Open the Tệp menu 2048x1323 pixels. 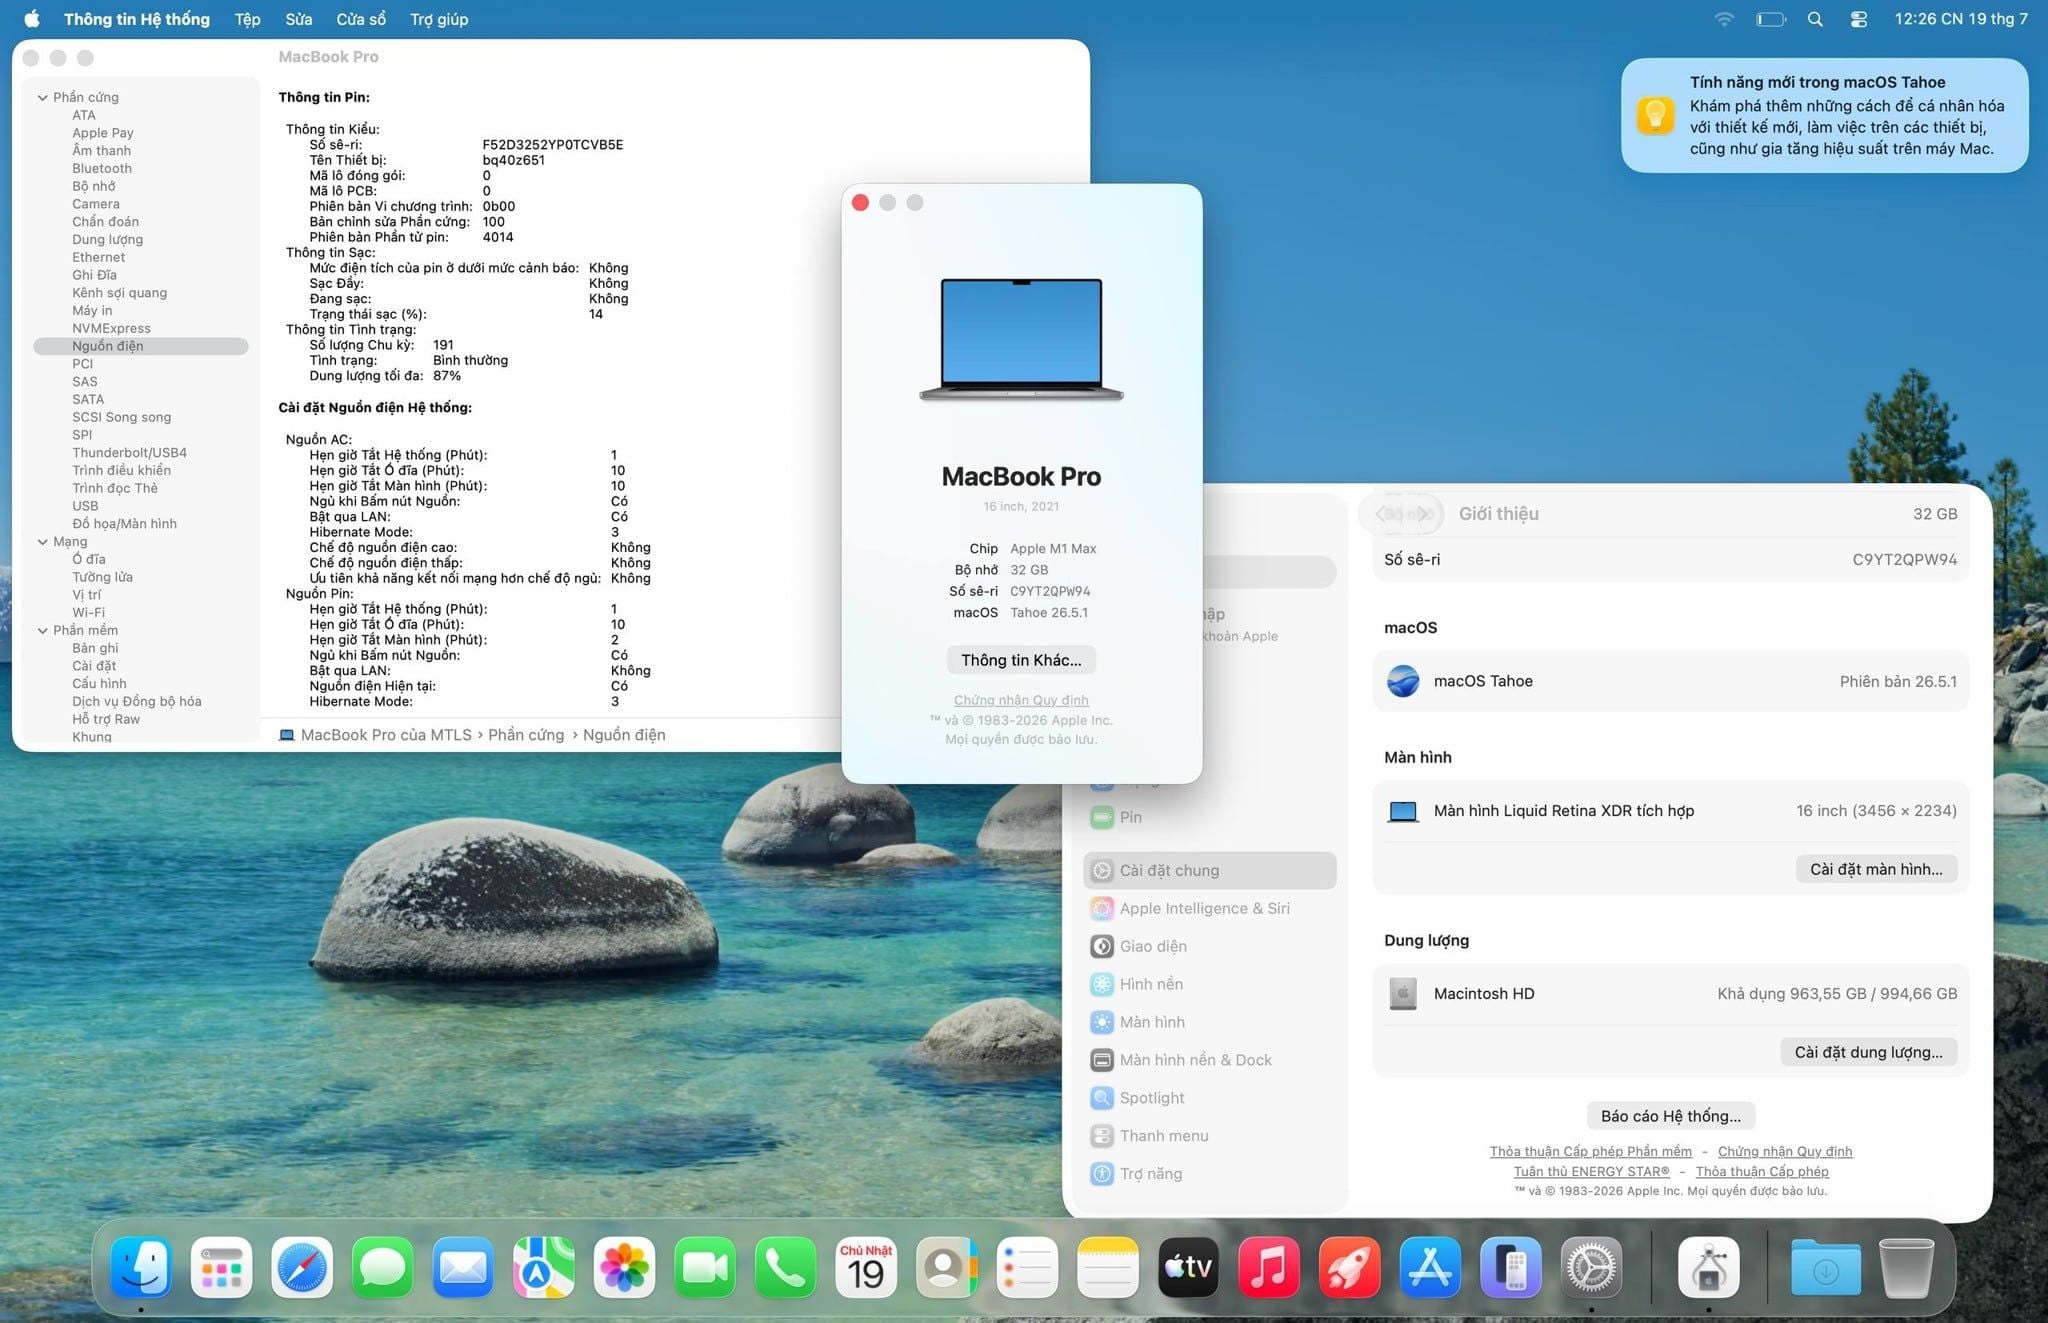pyautogui.click(x=247, y=19)
